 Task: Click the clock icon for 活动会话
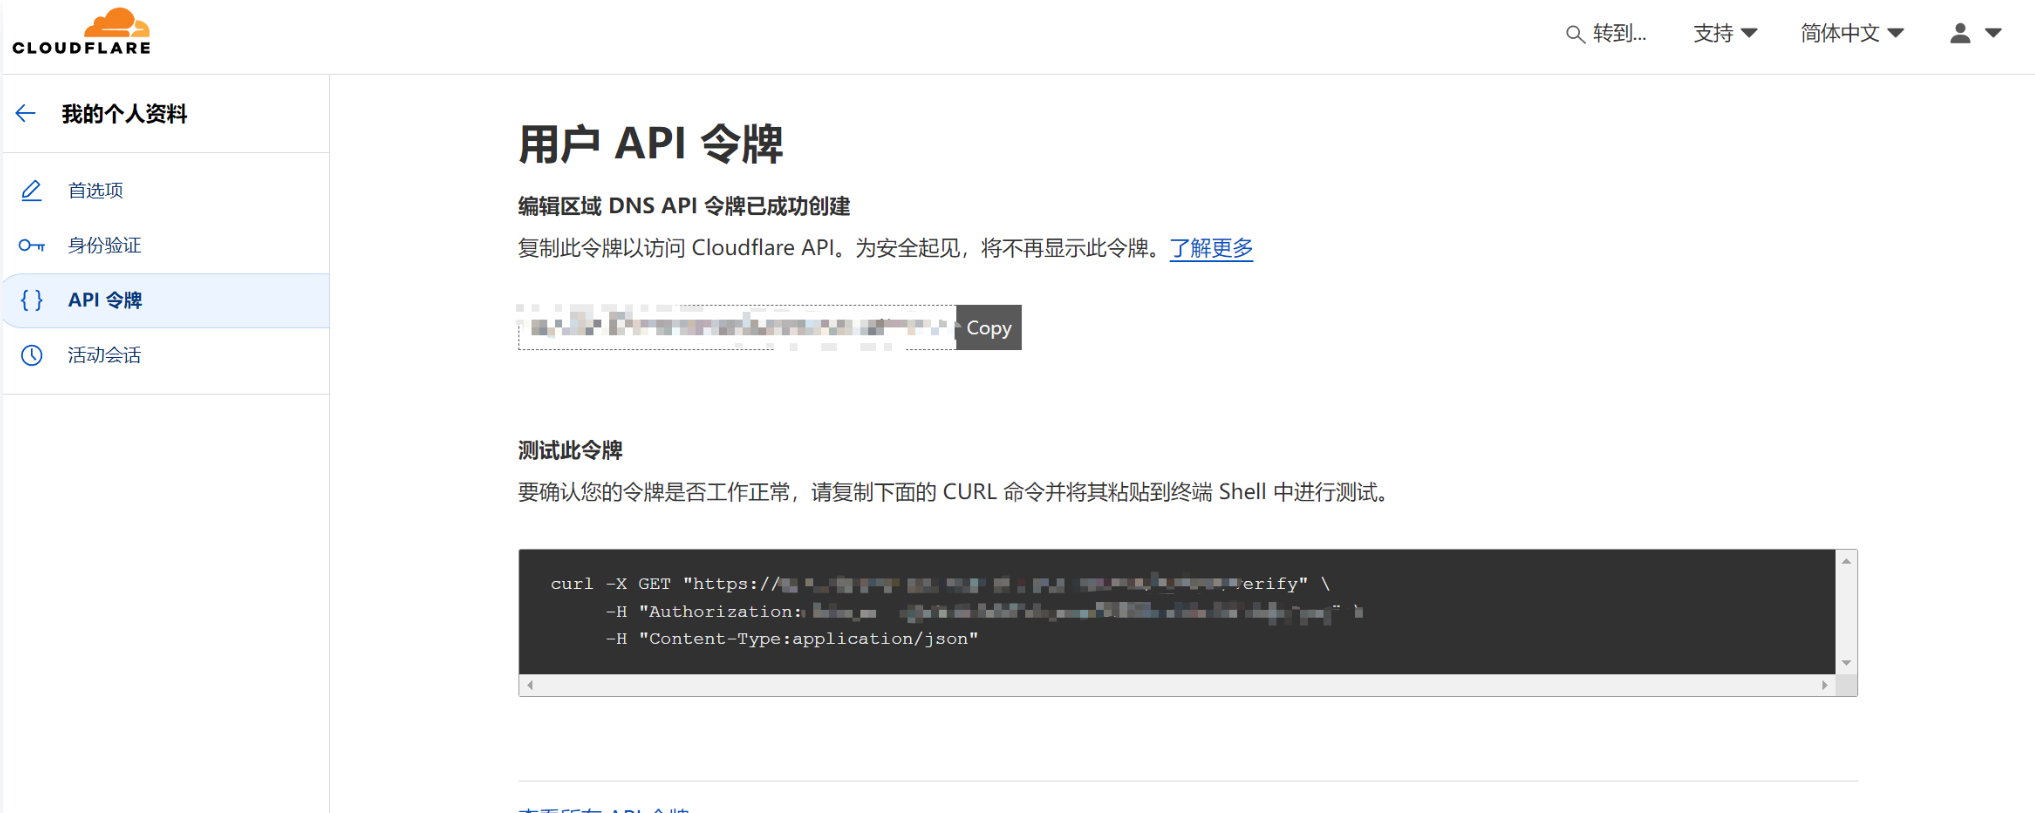click(x=32, y=355)
